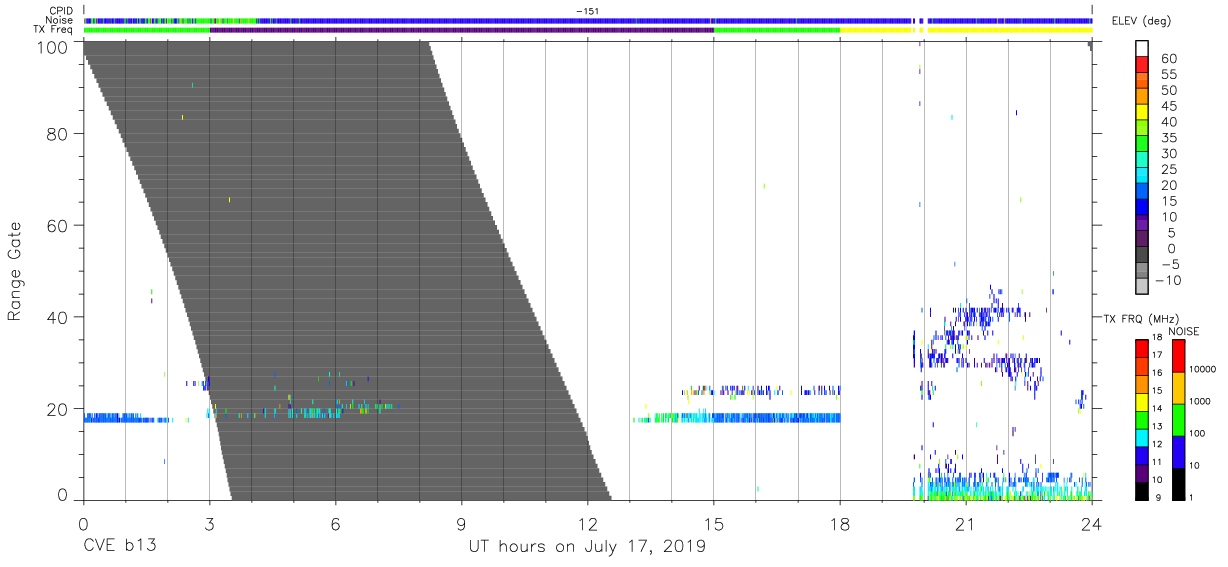Click the x-axis hour tick '21'

pos(965,524)
